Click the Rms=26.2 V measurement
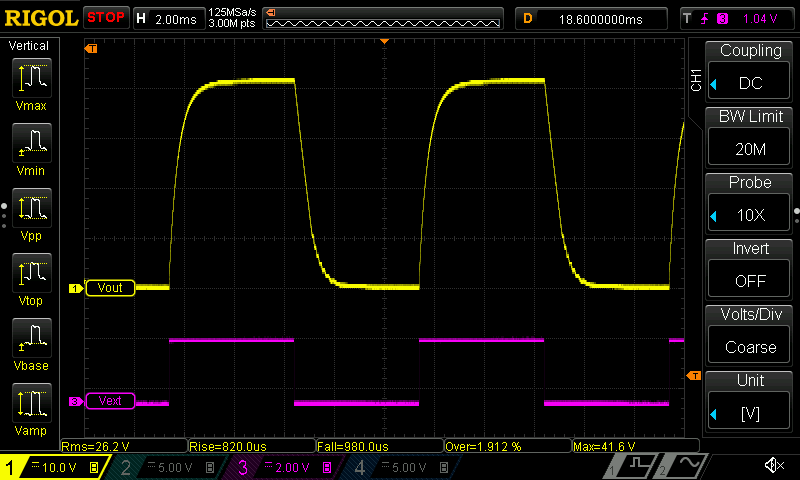Viewport: 800px width, 480px height. (124, 446)
